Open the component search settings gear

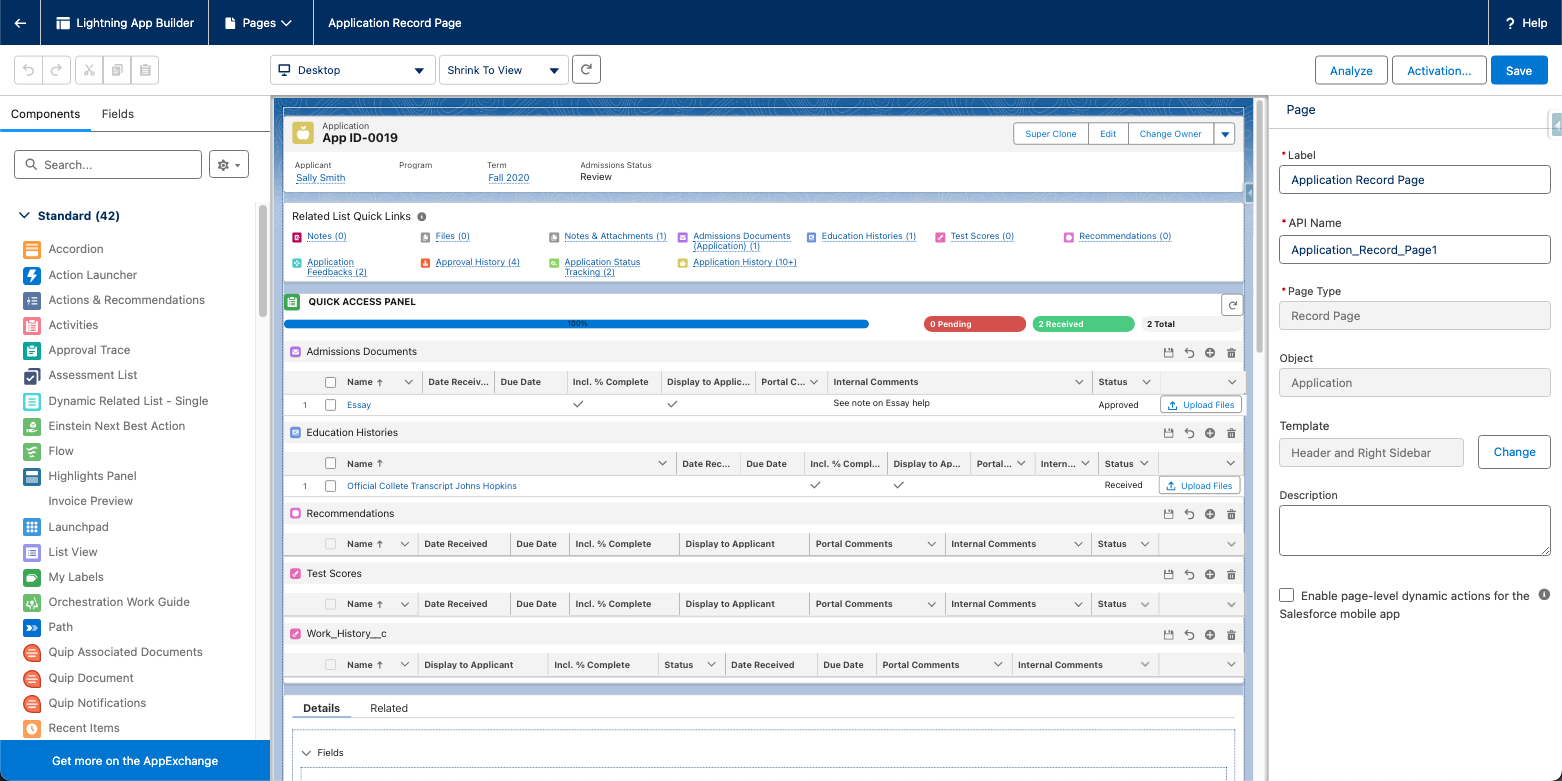click(229, 165)
